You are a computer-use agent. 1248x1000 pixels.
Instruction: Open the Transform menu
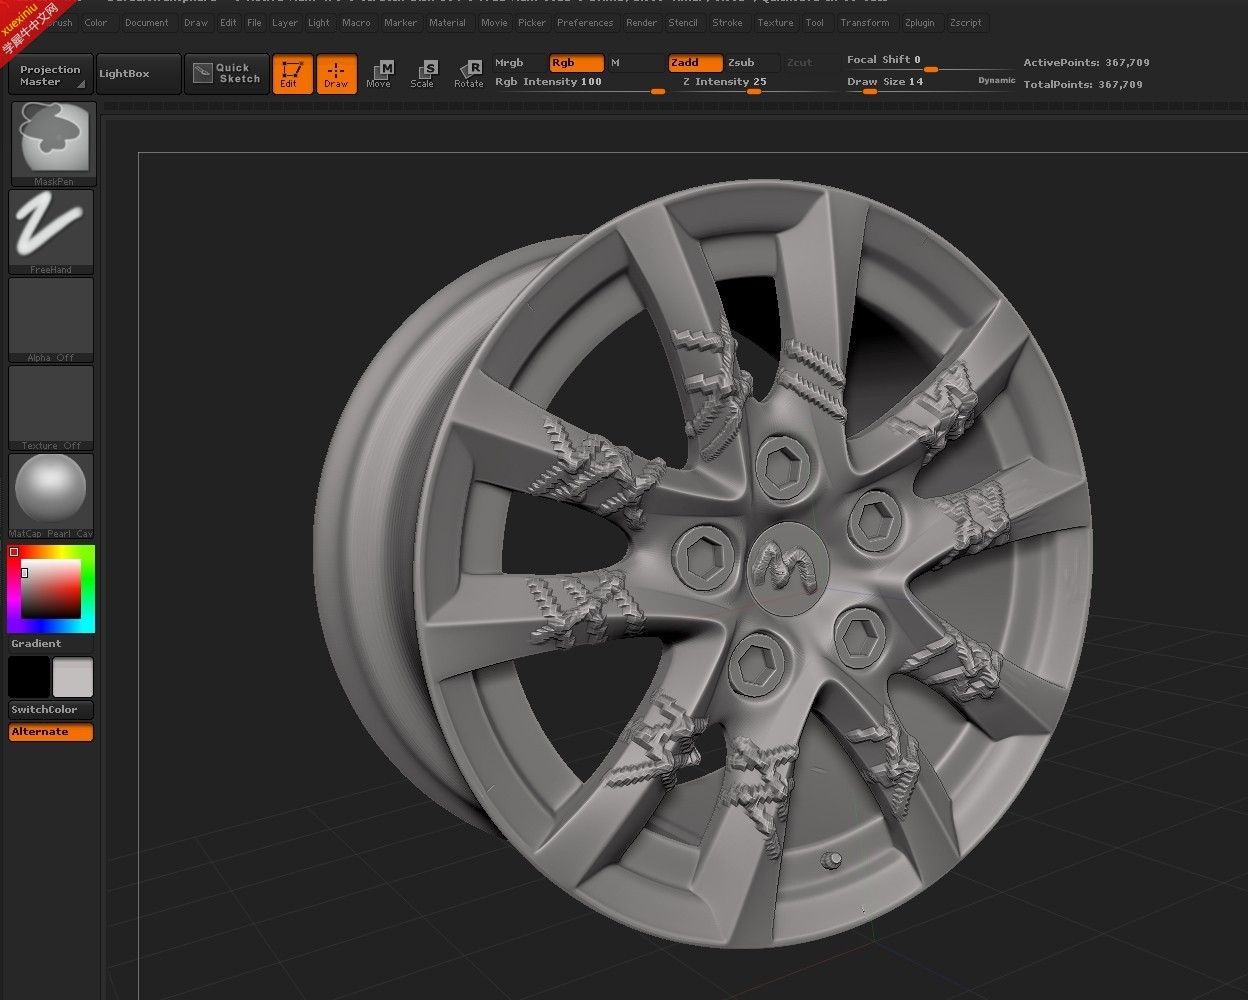[x=866, y=23]
